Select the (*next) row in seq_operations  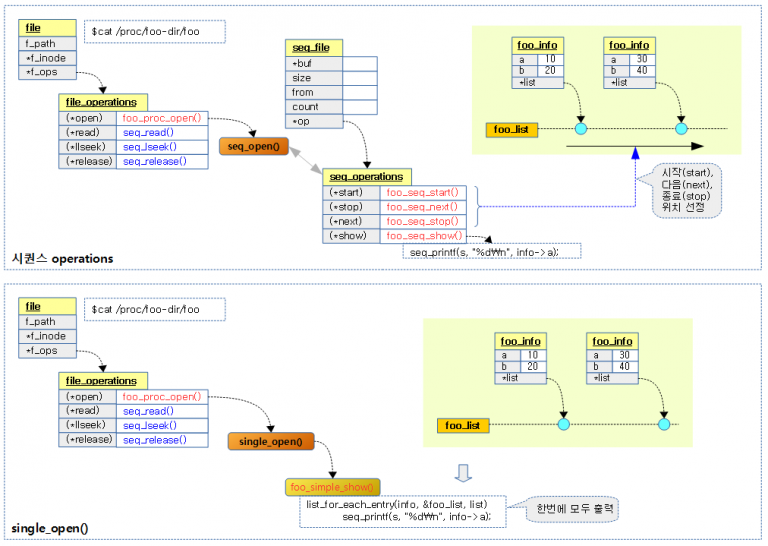[x=394, y=221]
